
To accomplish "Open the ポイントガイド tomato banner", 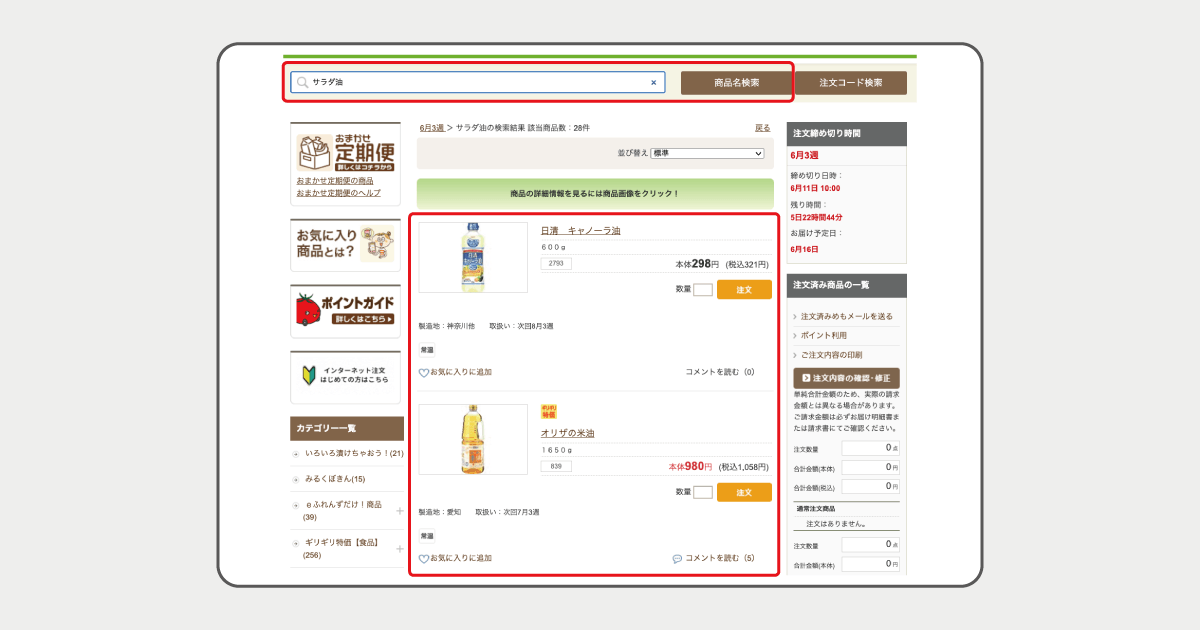I will 345,311.
